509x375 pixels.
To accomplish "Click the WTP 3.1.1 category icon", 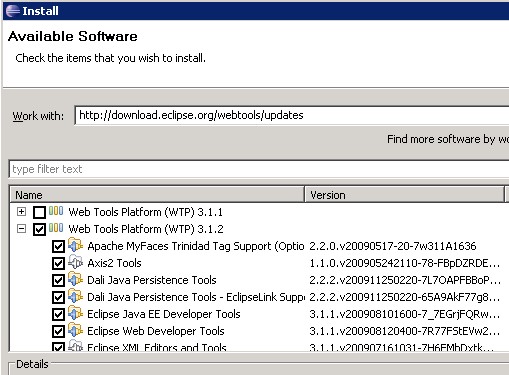I will [56, 211].
